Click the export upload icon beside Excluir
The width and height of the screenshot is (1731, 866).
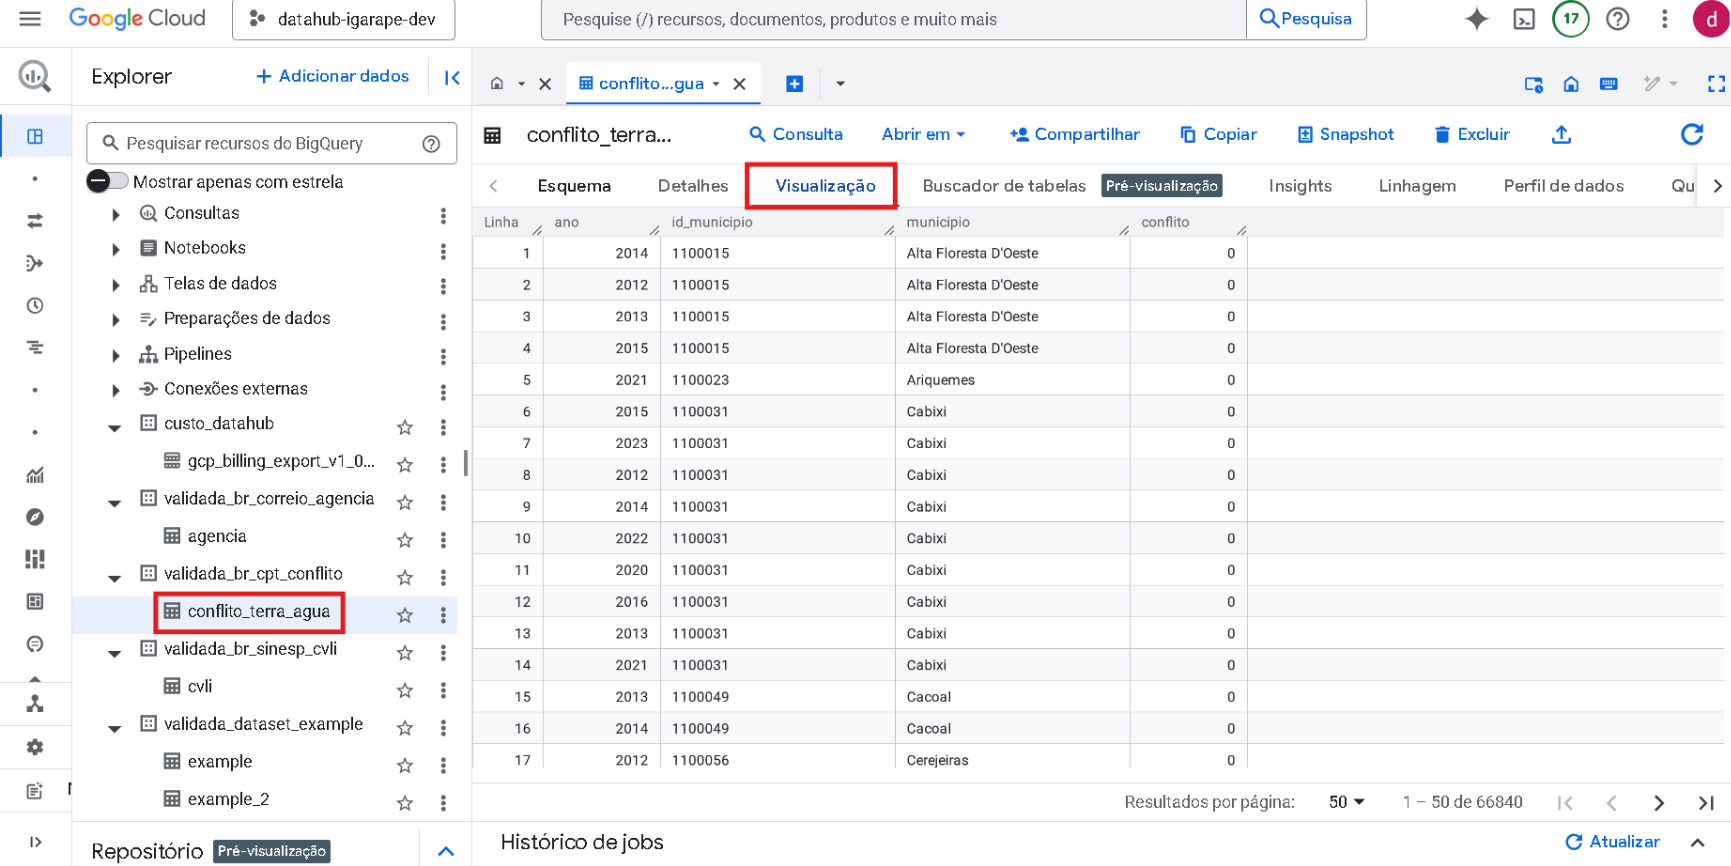[x=1561, y=134]
